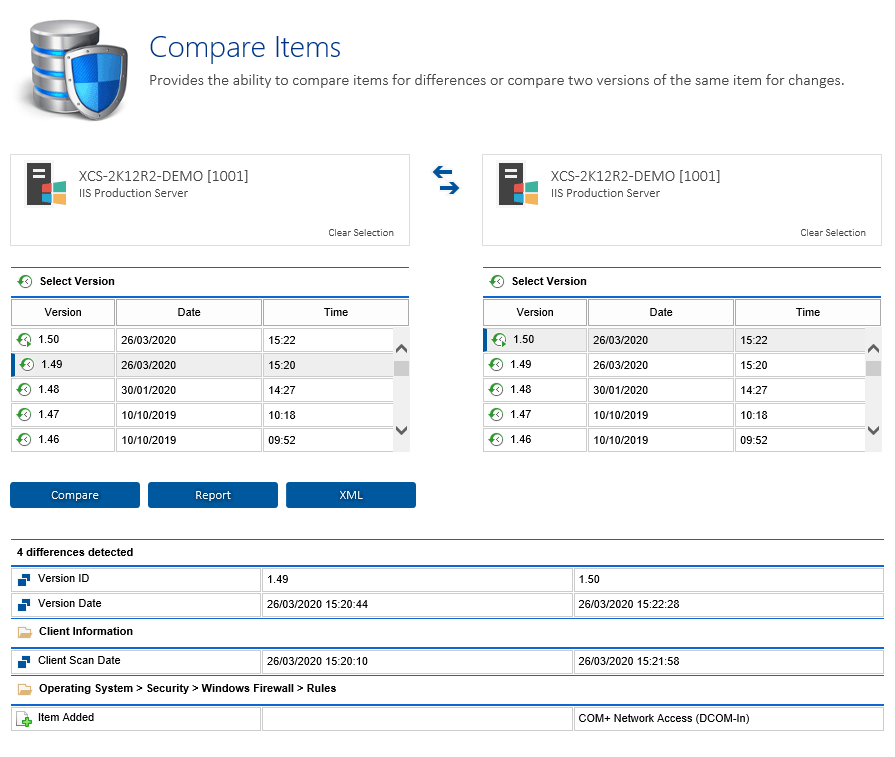895x757 pixels.
Task: Click right table scroll down arrow
Action: click(x=873, y=430)
